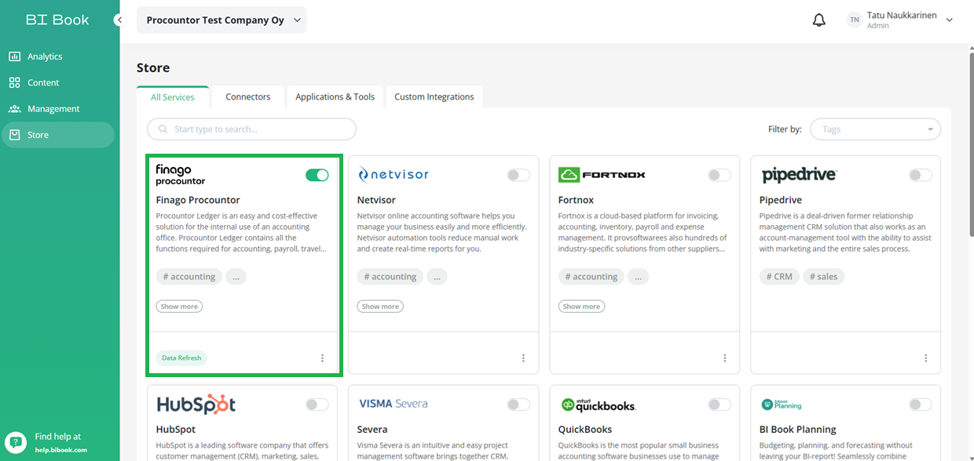Viewport: 974px width, 461px height.
Task: Click the BI Book logo
Action: (57, 20)
